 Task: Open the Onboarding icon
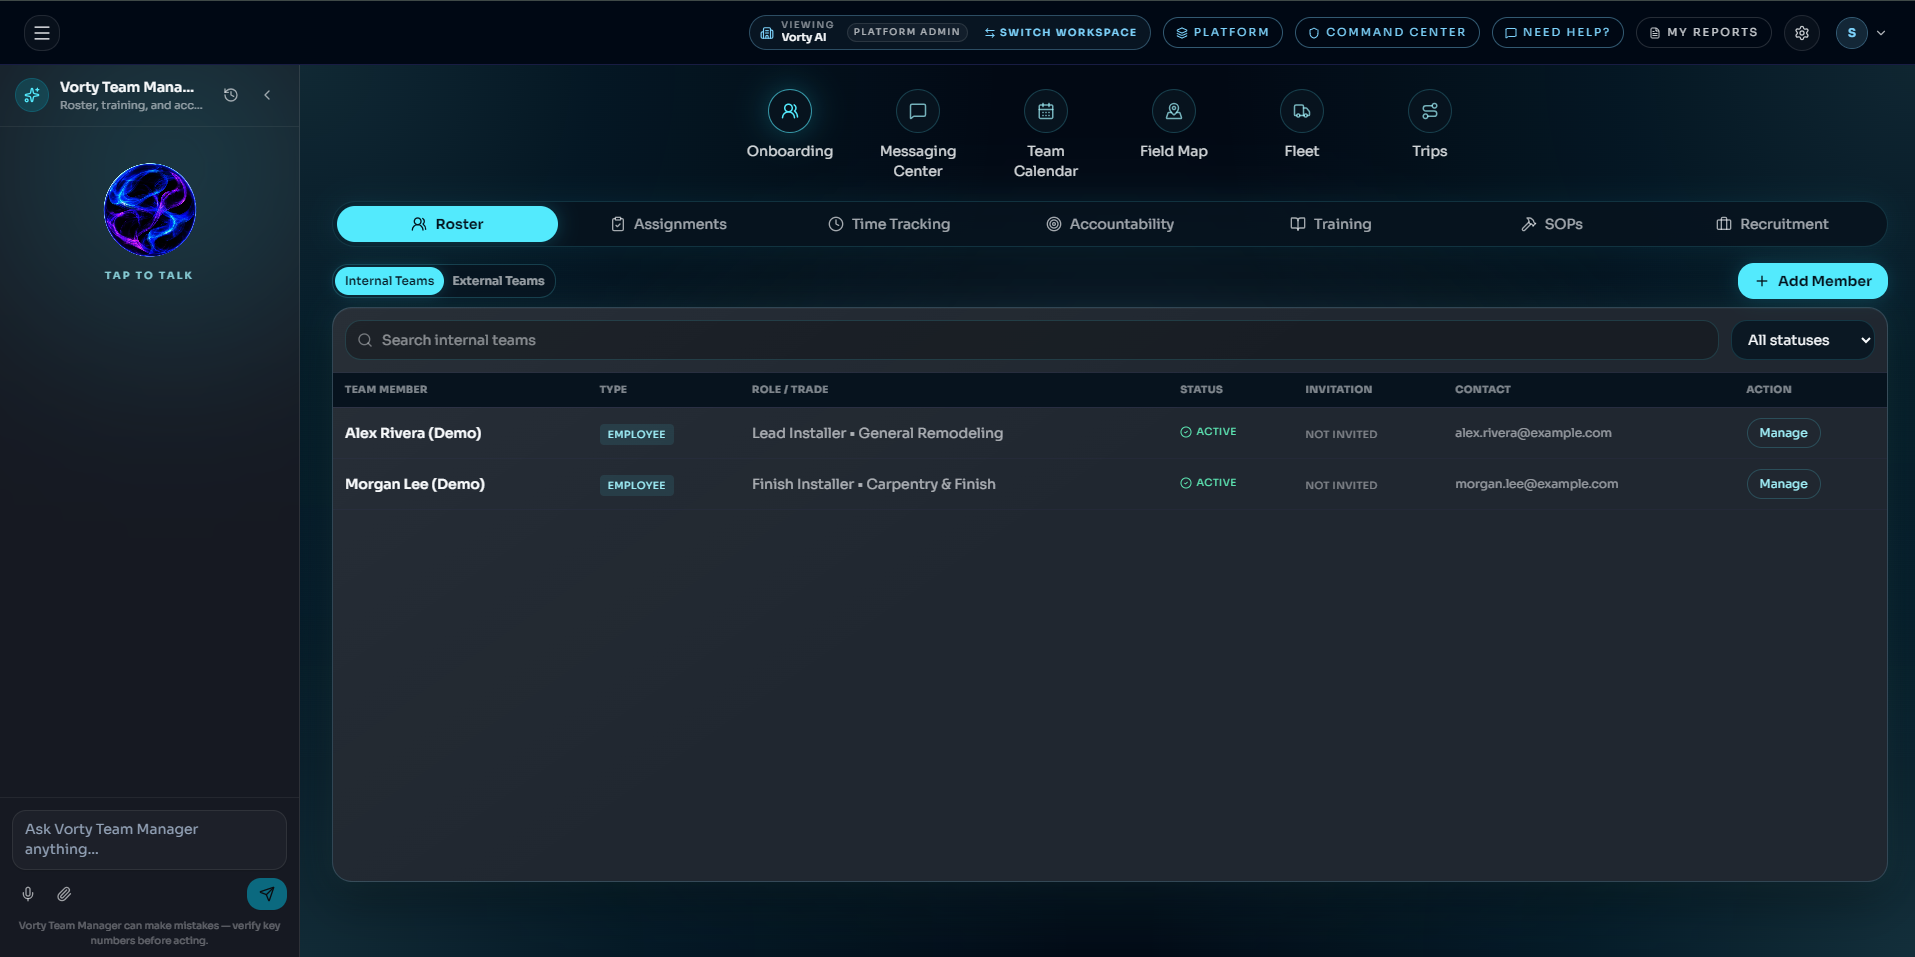(x=790, y=111)
